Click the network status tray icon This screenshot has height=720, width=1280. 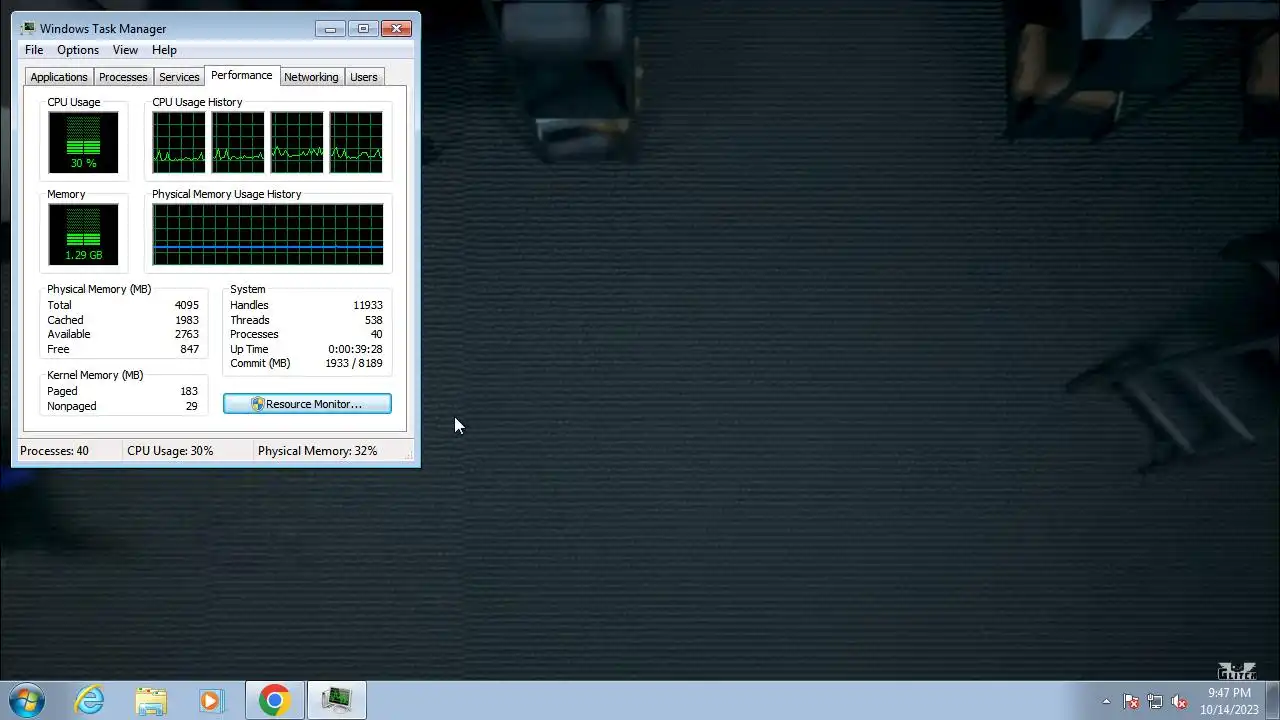pyautogui.click(x=1155, y=702)
